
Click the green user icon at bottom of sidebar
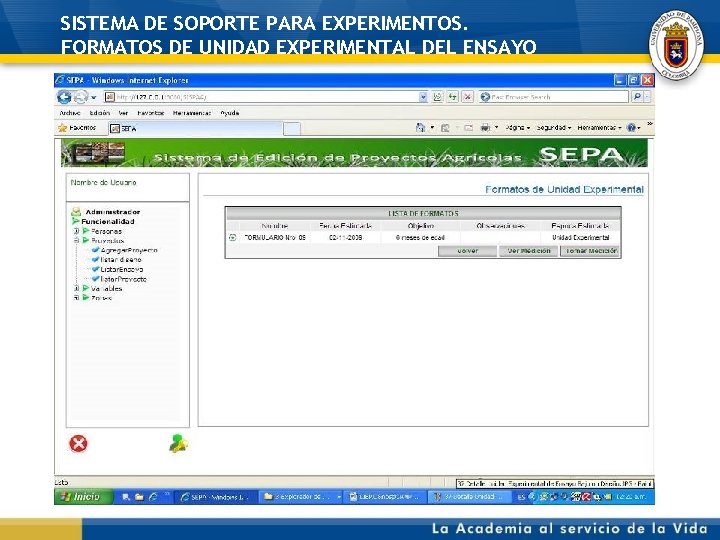tap(178, 444)
